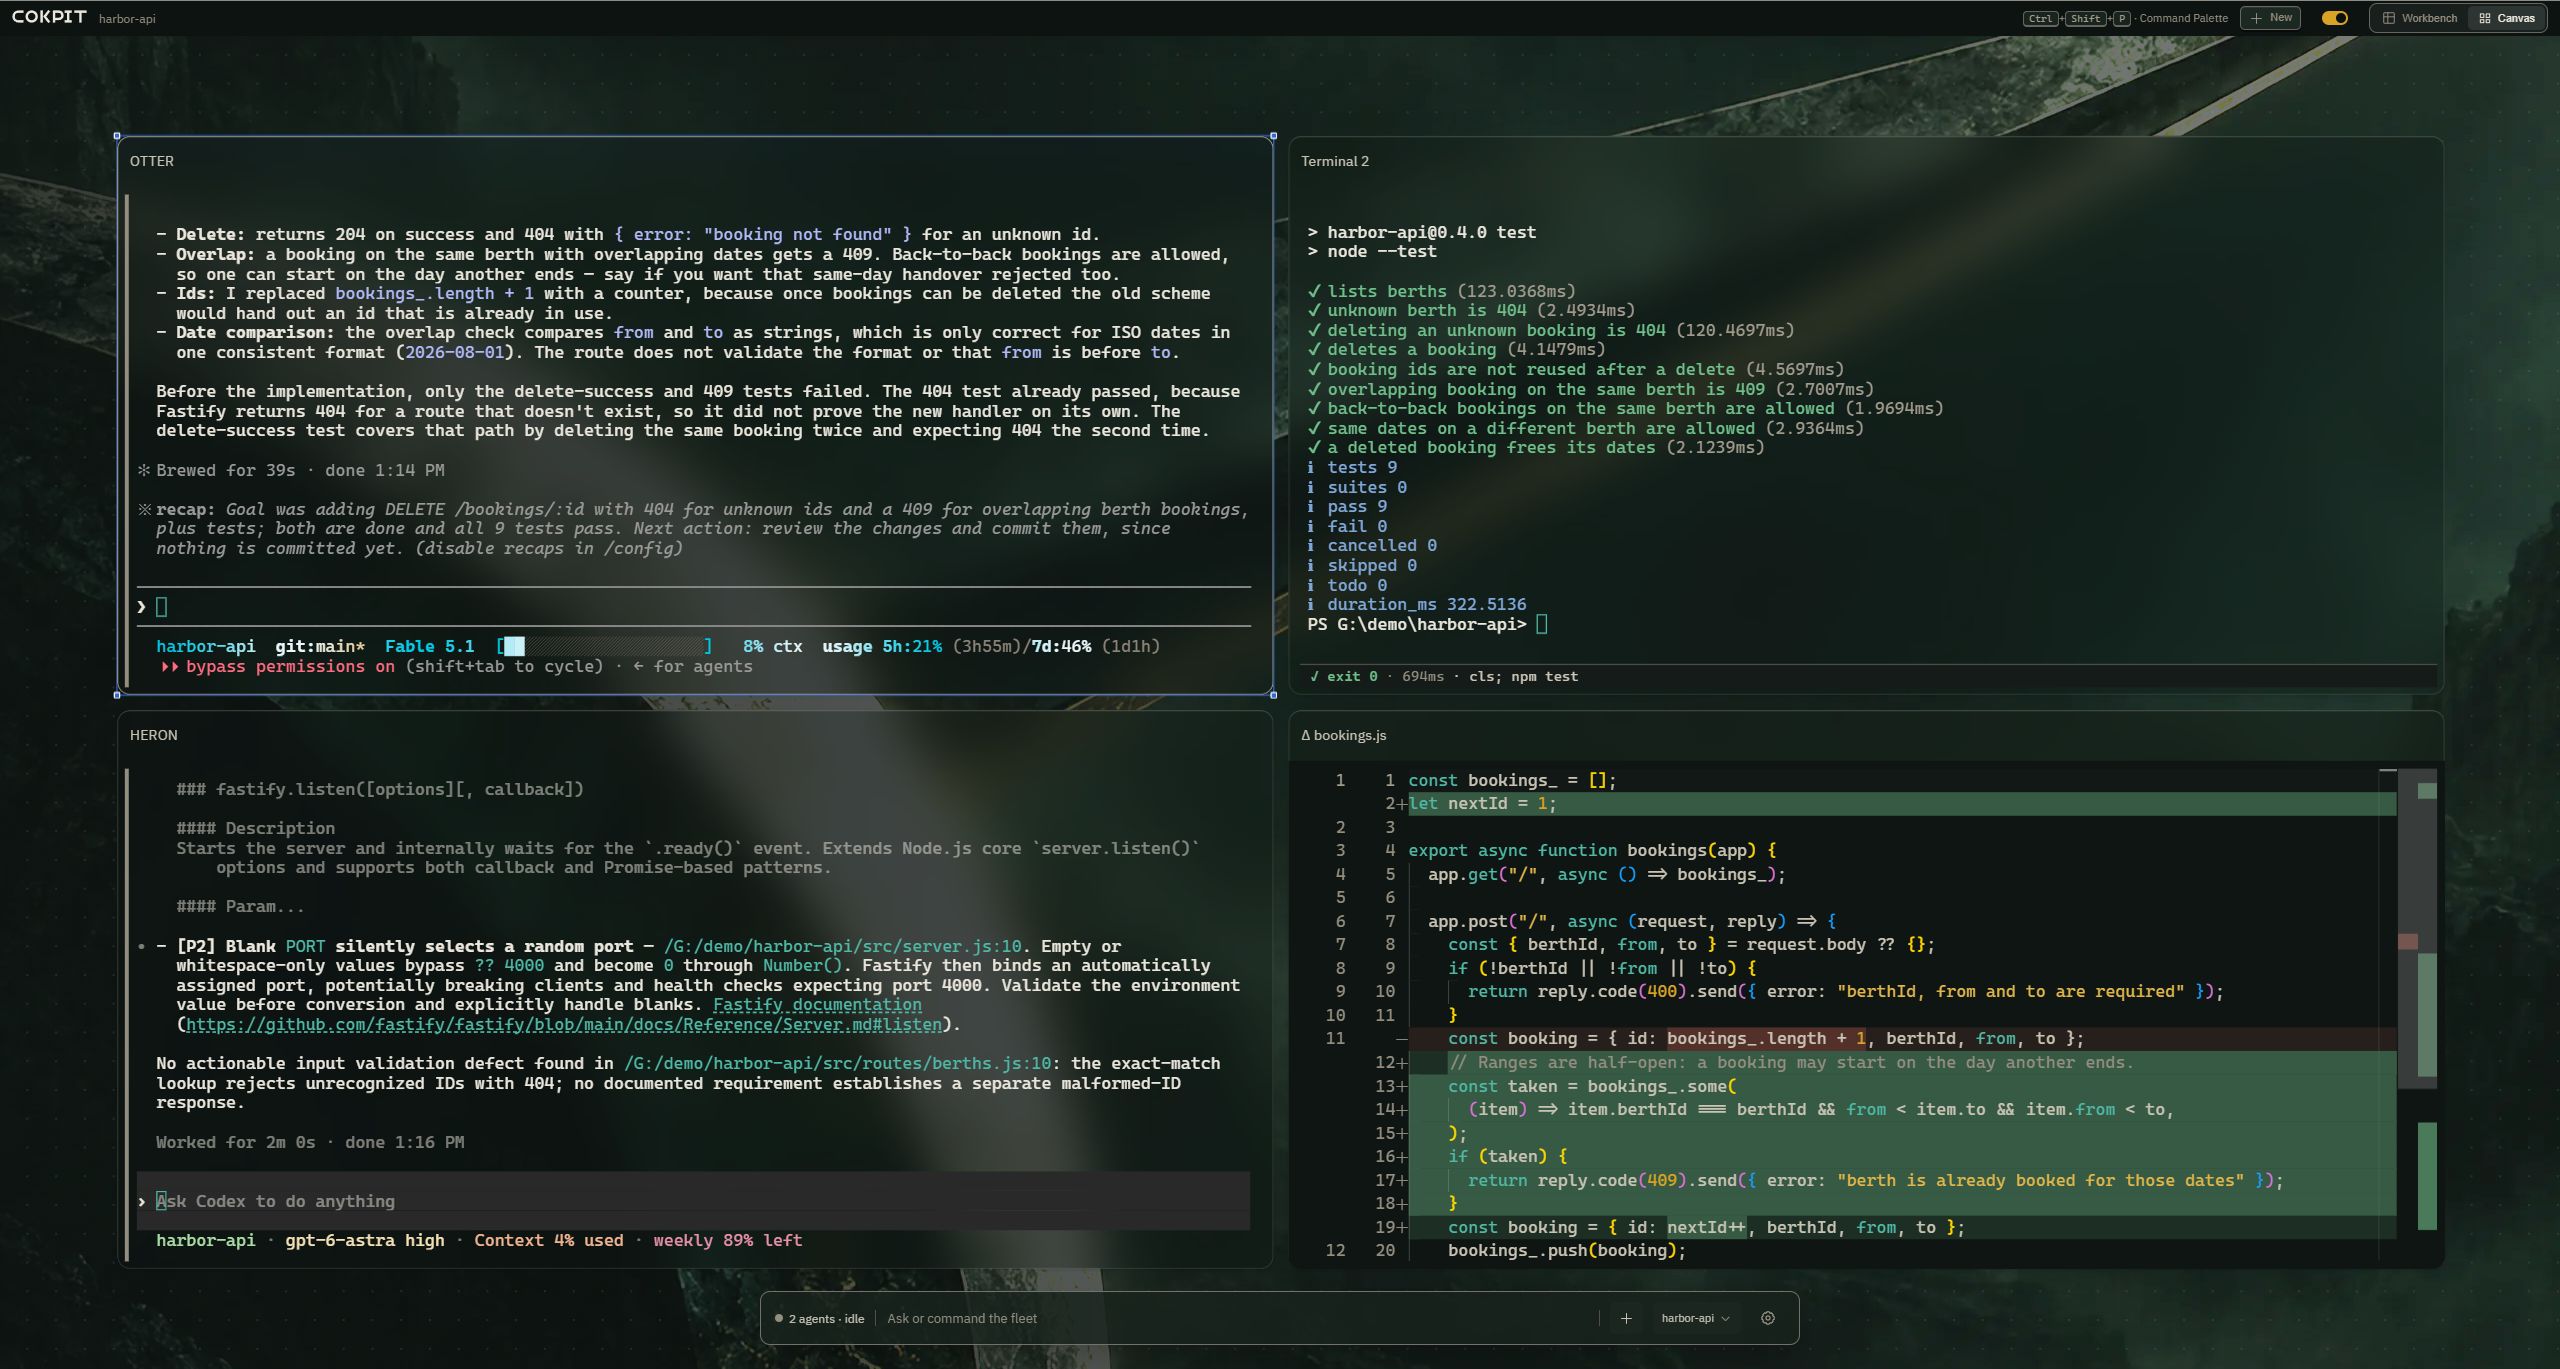Select the HERON panel title
This screenshot has width=2560, height=1369.
154,735
